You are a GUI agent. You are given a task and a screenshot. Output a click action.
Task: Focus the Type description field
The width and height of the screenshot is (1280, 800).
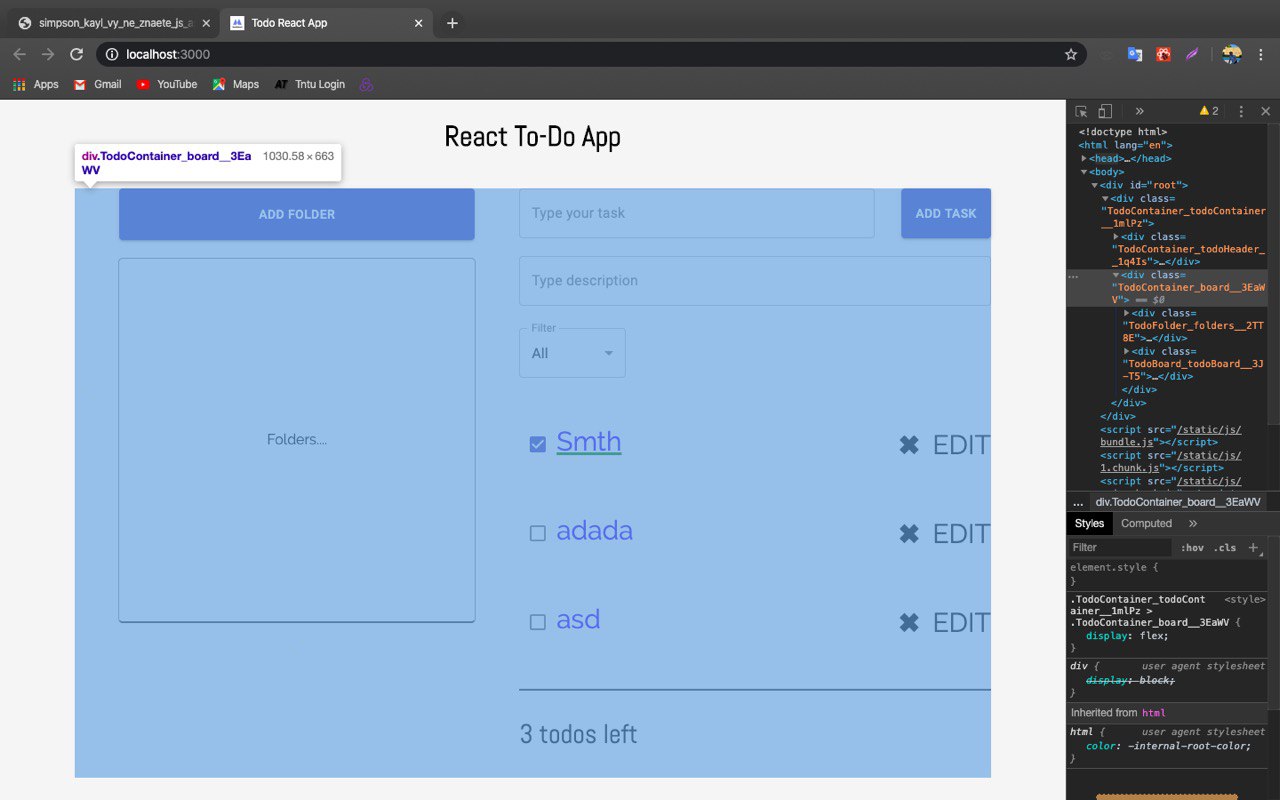pos(755,281)
